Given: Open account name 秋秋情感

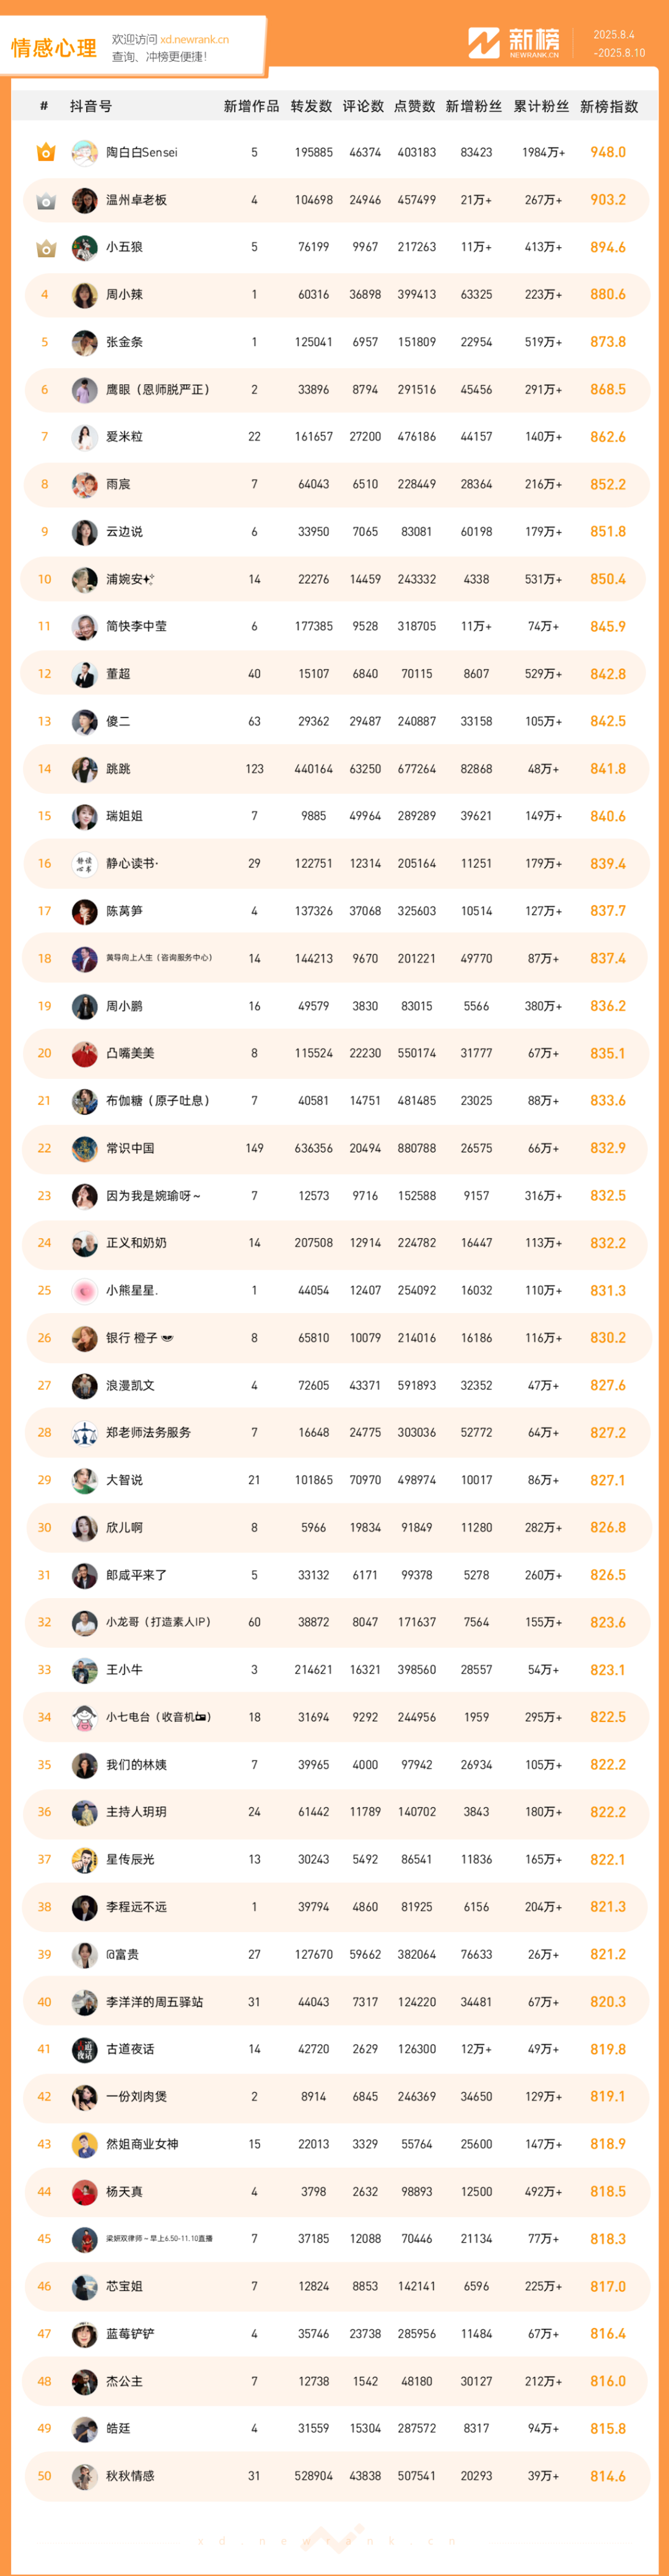Looking at the screenshot, I should [131, 2476].
